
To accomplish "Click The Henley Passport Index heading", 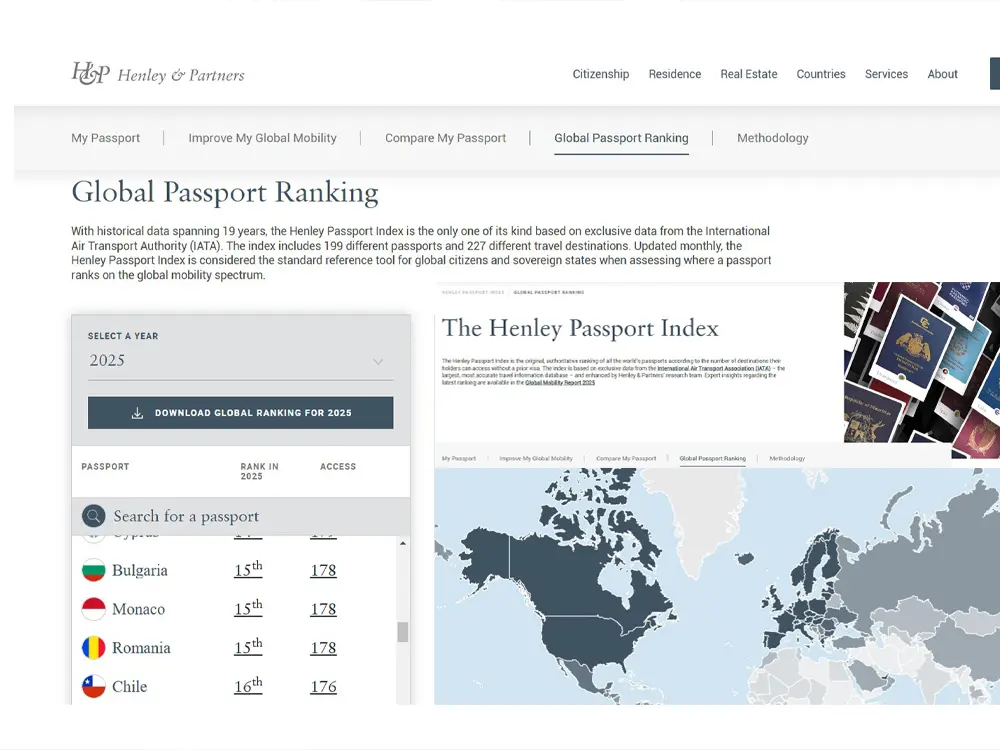I will click(x=580, y=328).
